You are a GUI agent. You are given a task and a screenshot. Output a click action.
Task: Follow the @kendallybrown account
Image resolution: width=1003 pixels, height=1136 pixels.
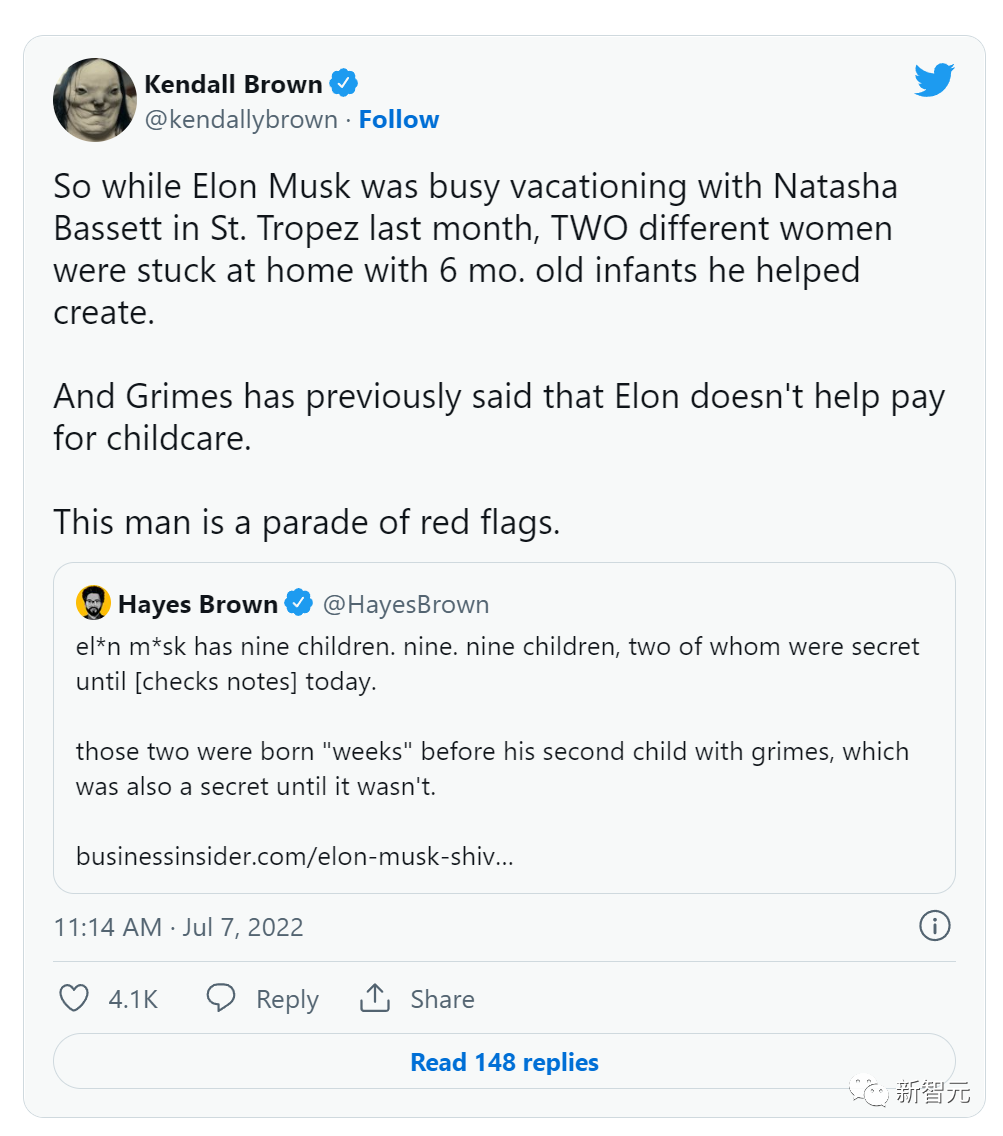pos(399,120)
